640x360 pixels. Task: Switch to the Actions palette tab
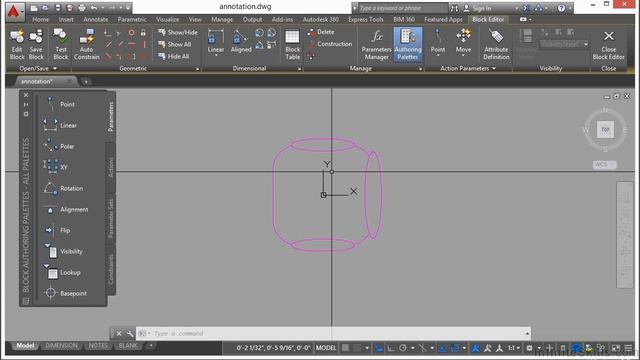111,167
